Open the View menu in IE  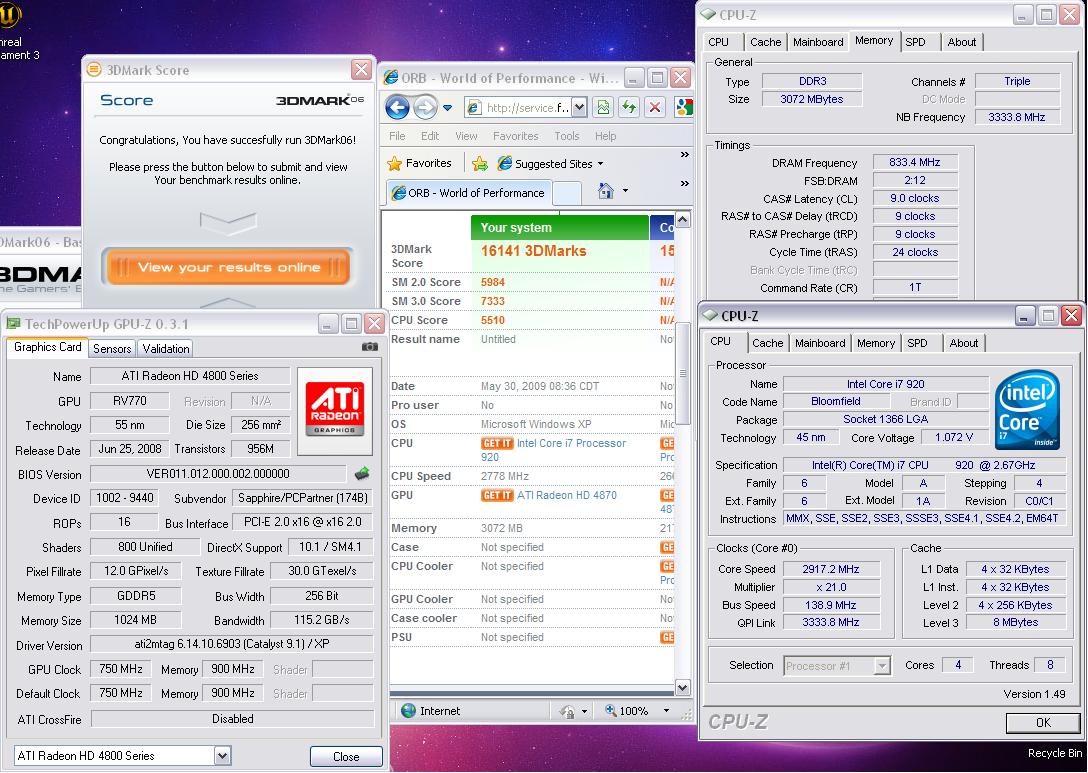click(x=466, y=136)
